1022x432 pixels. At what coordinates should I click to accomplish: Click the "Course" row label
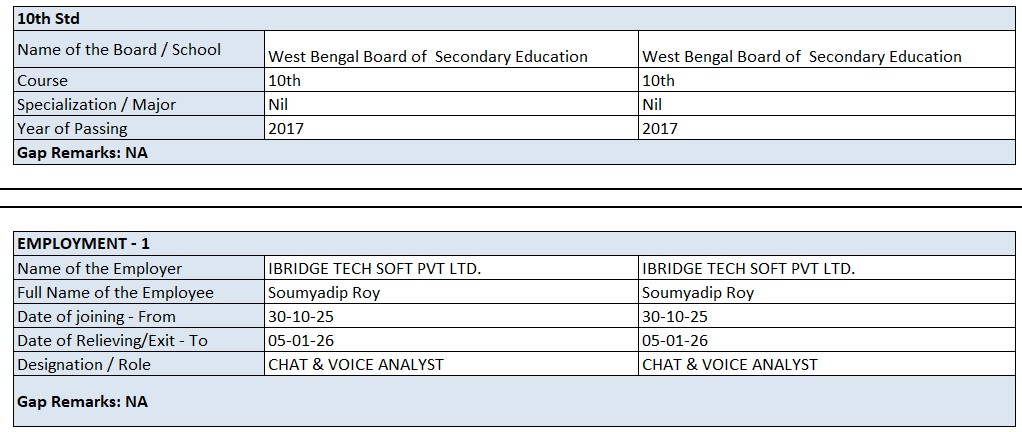click(43, 81)
